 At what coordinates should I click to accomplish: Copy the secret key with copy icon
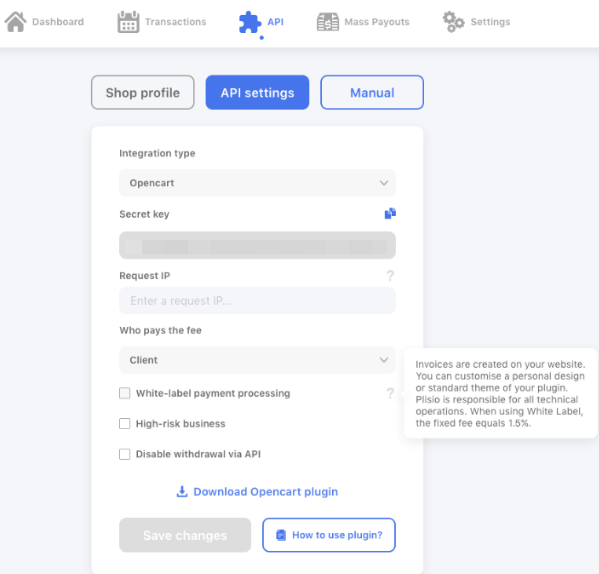[x=390, y=213]
